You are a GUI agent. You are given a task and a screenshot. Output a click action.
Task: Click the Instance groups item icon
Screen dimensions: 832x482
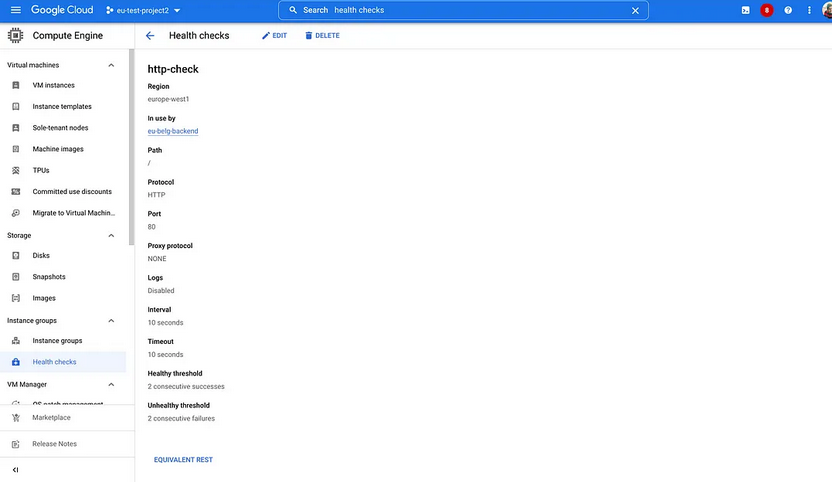[16, 341]
